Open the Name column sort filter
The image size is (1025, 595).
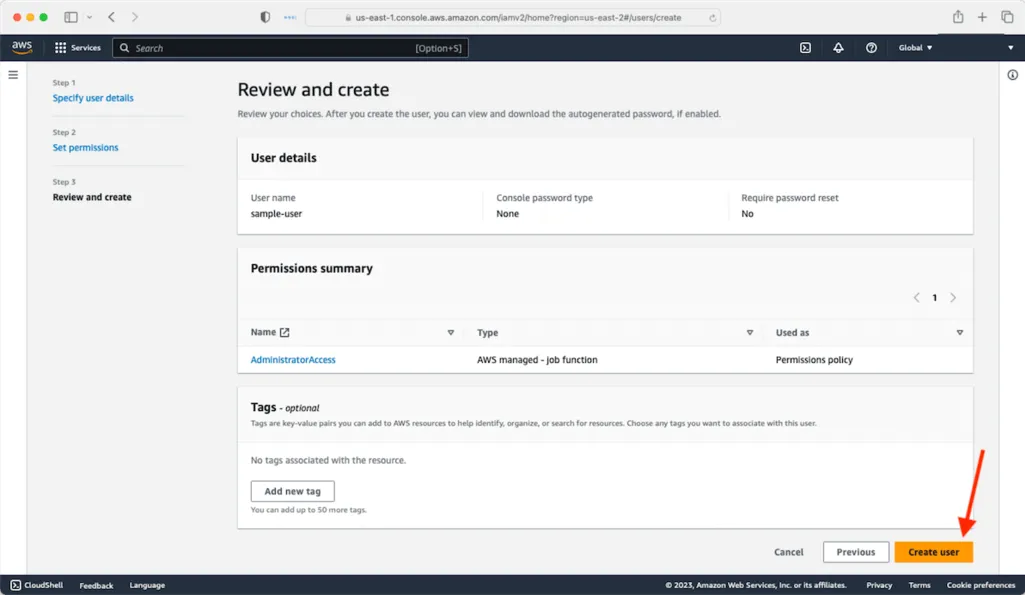451,332
